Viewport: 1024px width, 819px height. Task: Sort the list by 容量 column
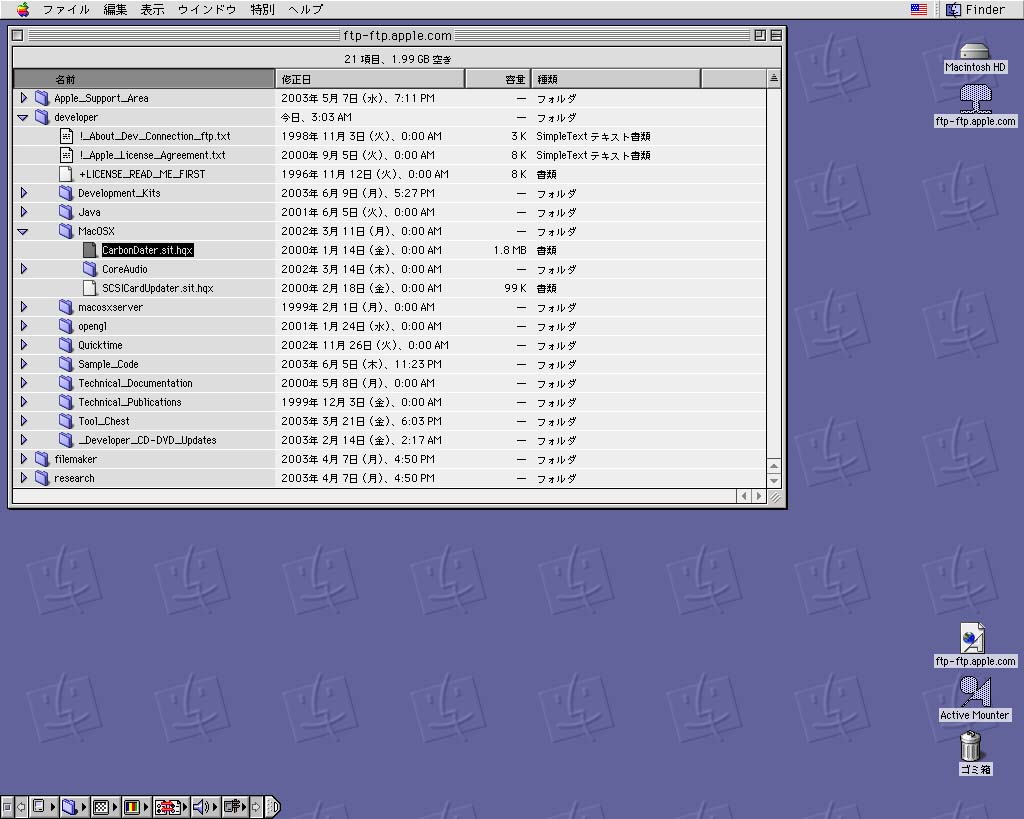[498, 79]
